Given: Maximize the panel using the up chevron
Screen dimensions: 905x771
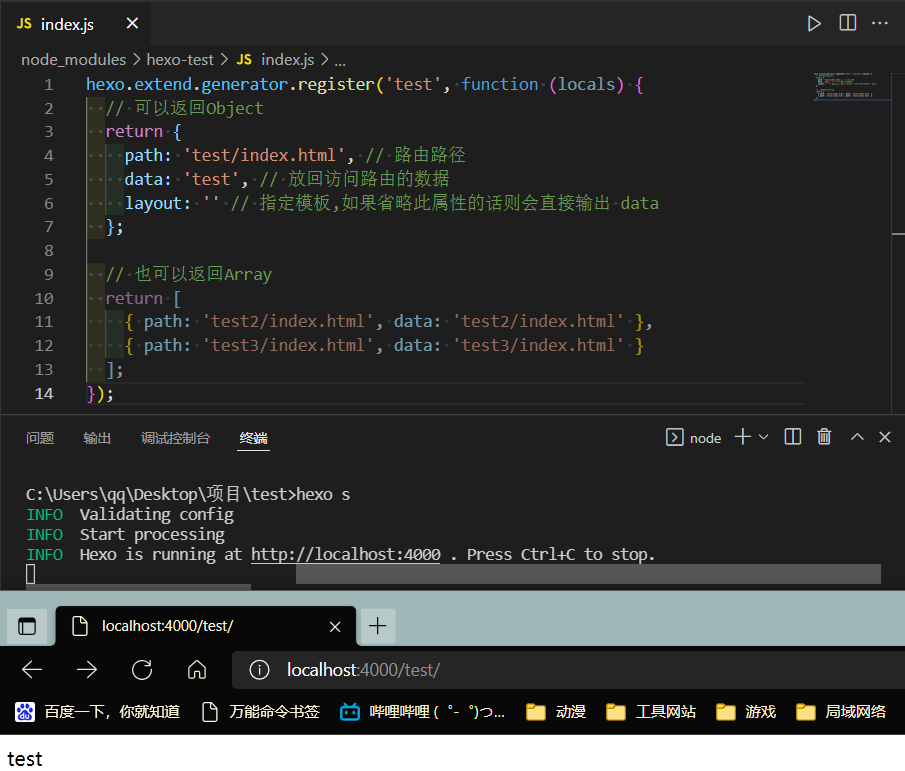Looking at the screenshot, I should [x=857, y=437].
